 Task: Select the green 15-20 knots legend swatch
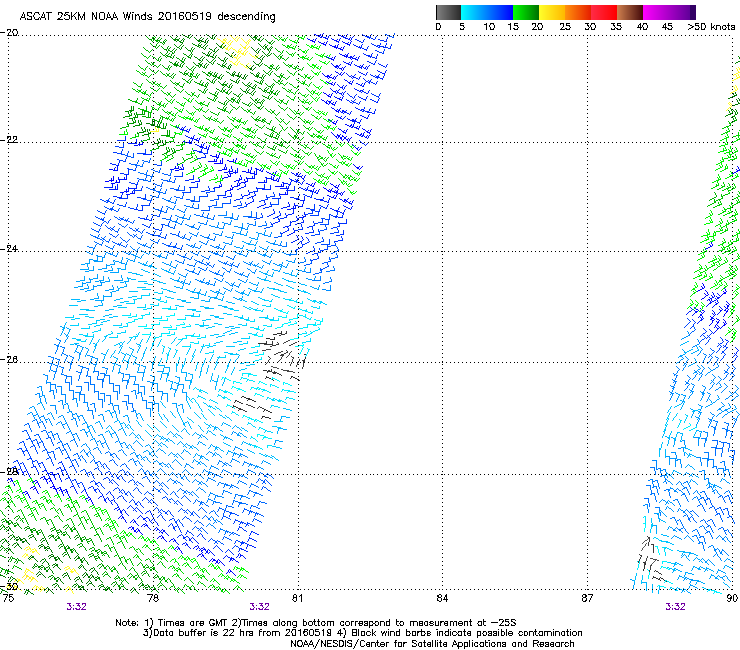point(526,12)
